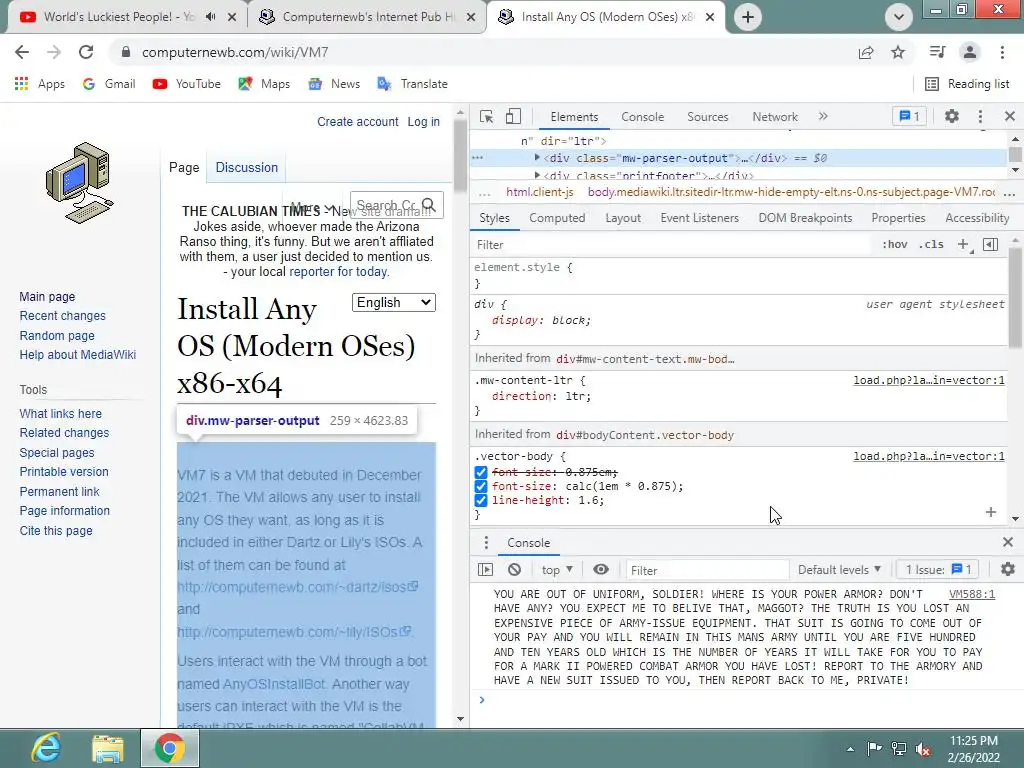The height and width of the screenshot is (768, 1024).
Task: Open DevTools settings gear icon
Action: (952, 116)
